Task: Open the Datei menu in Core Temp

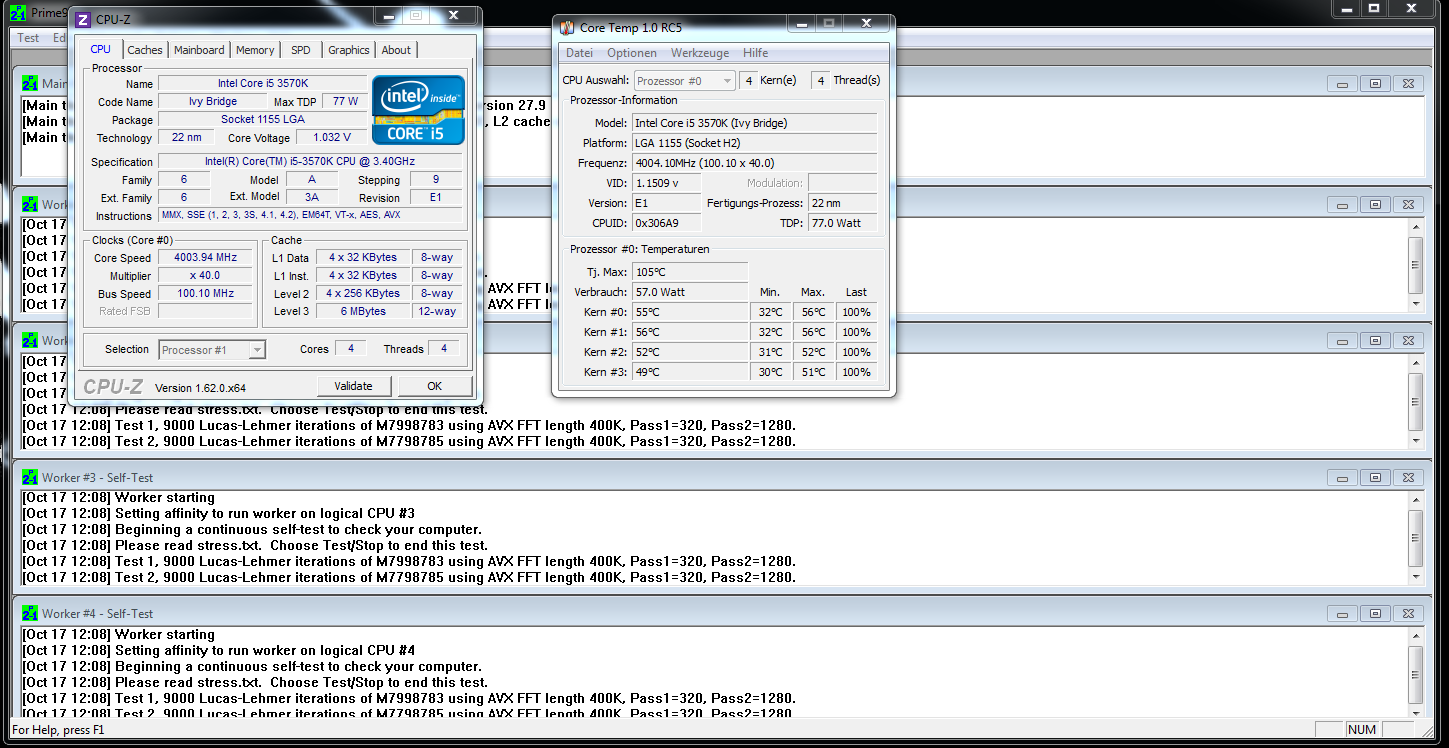Action: pos(579,53)
